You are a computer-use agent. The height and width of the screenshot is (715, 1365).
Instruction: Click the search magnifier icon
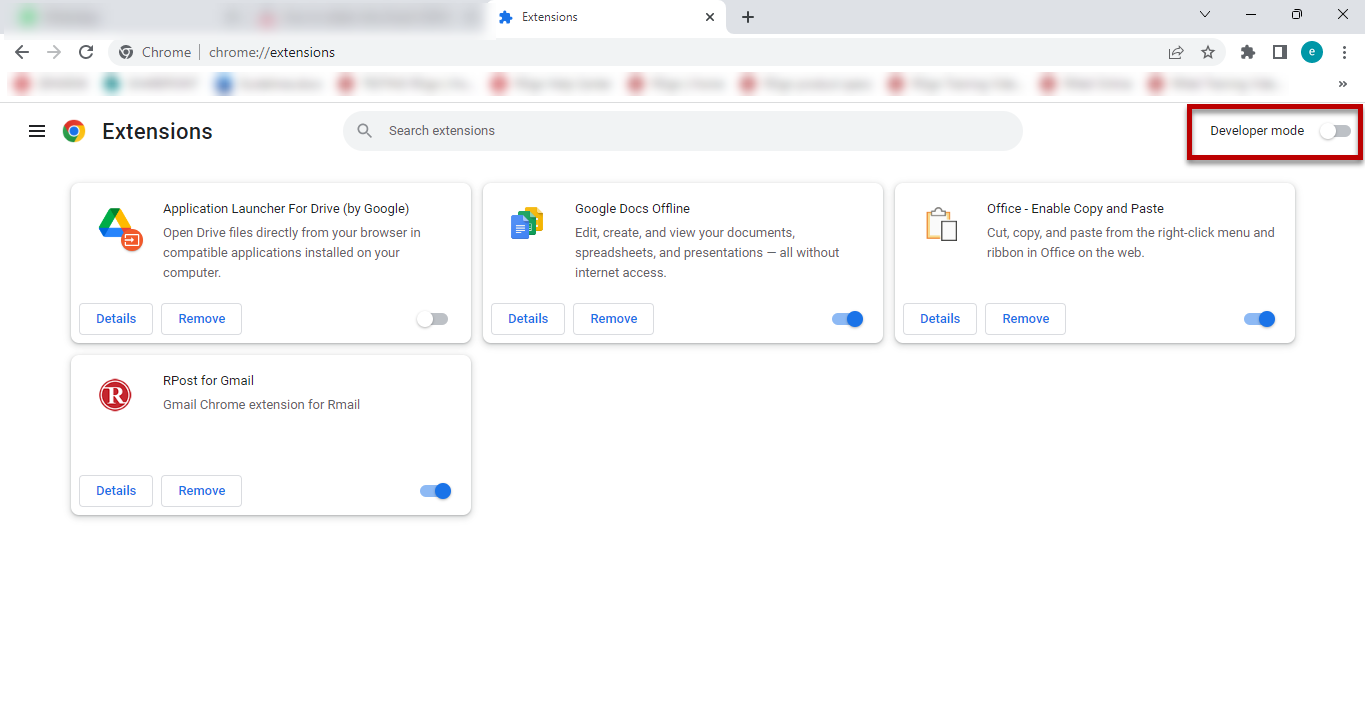pos(365,131)
